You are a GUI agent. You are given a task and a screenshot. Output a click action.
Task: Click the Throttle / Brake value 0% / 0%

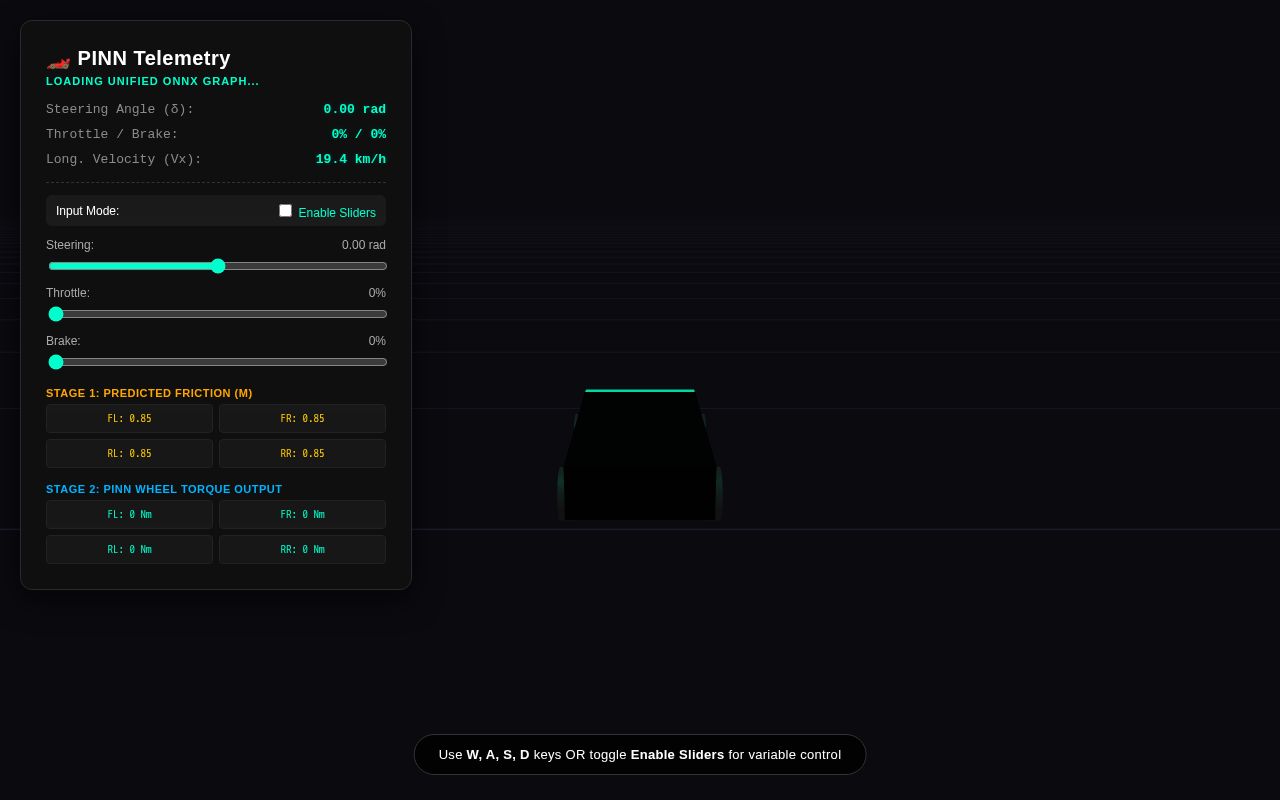pos(358,134)
